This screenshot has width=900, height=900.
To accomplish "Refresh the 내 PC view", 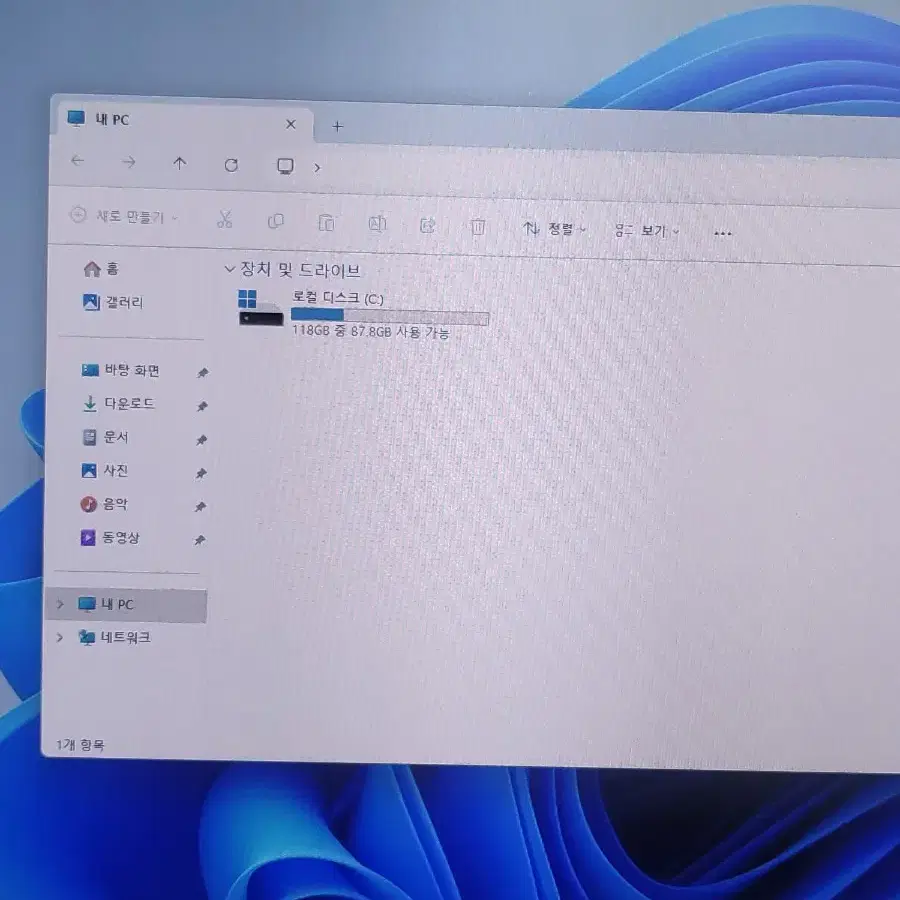I will (x=231, y=165).
